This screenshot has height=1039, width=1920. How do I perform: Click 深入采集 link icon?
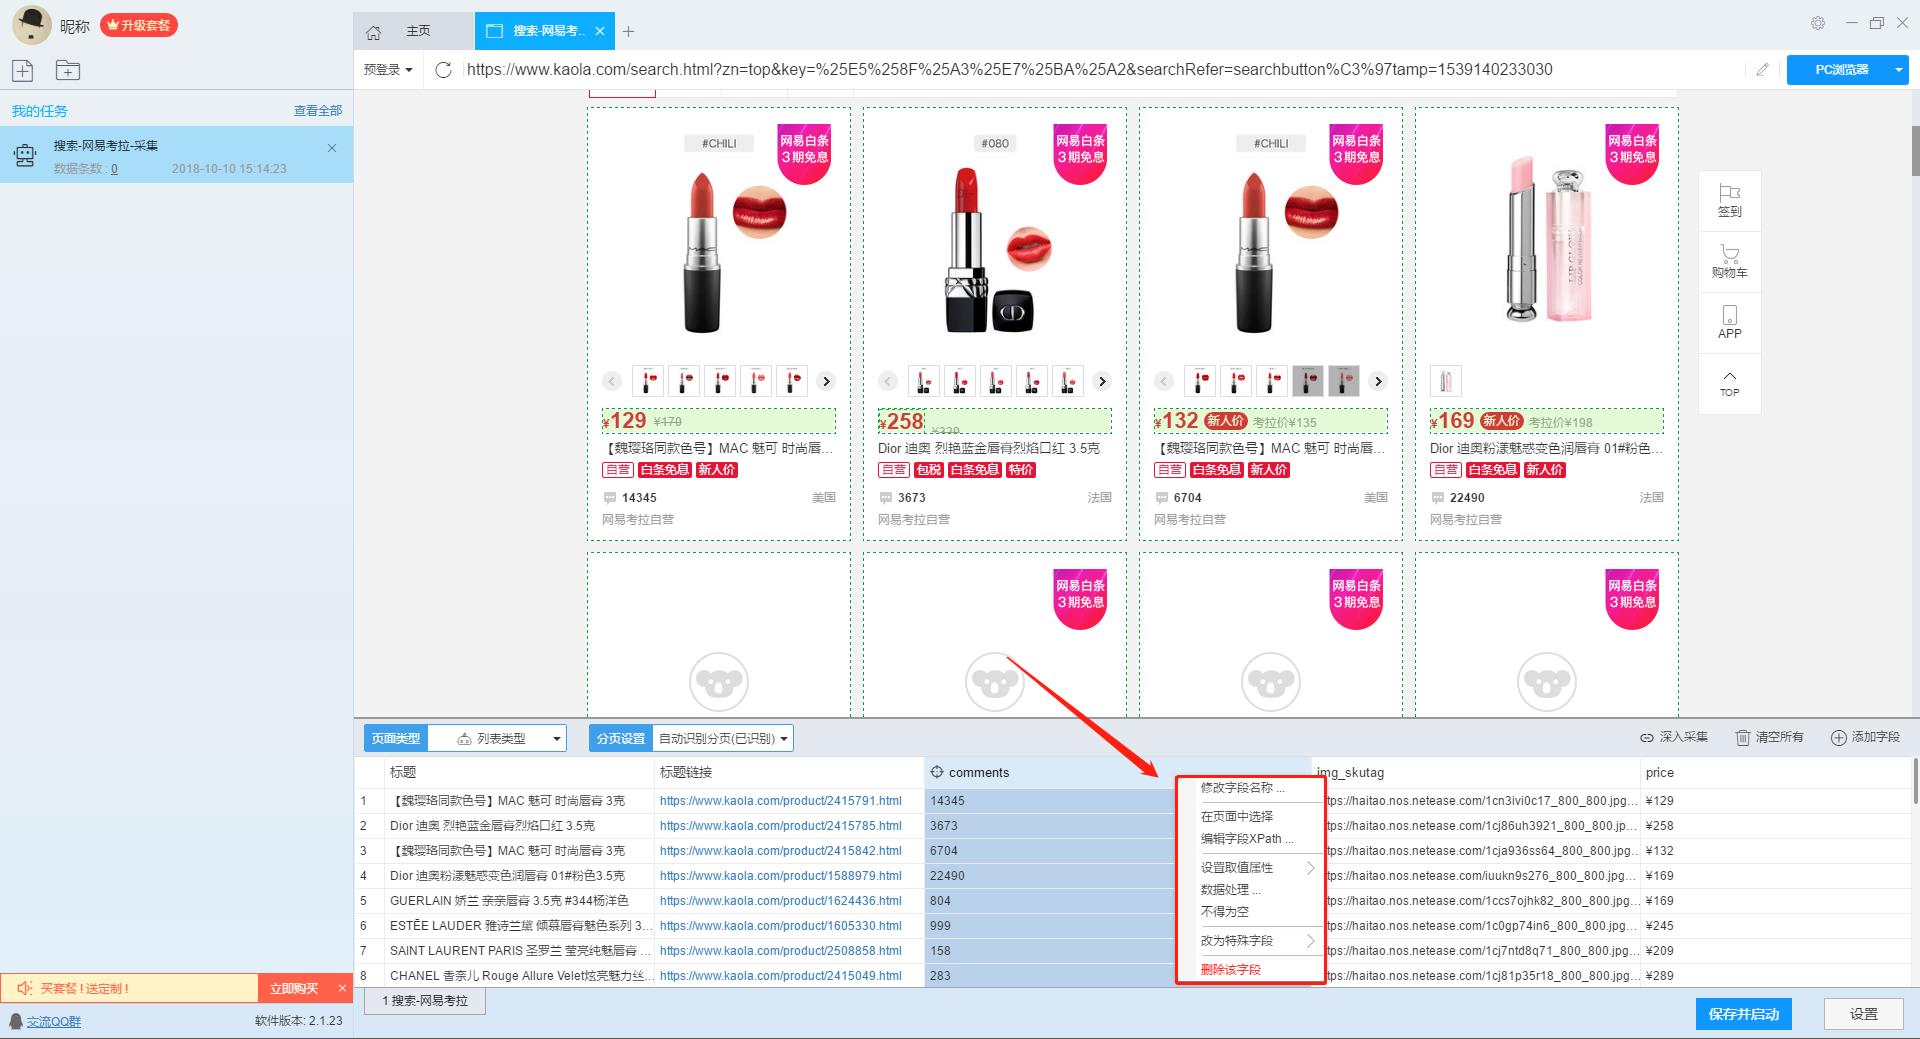coord(1647,737)
